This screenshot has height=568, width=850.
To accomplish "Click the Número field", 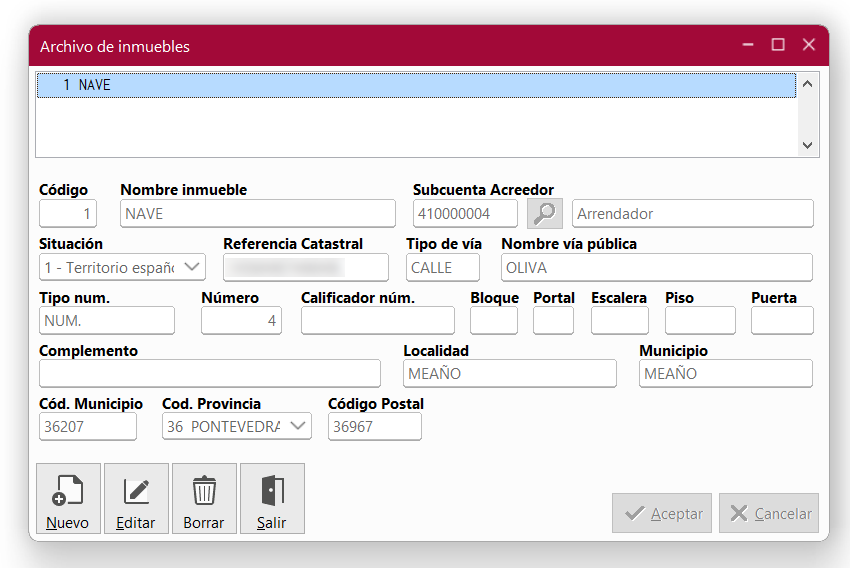I will coord(241,321).
